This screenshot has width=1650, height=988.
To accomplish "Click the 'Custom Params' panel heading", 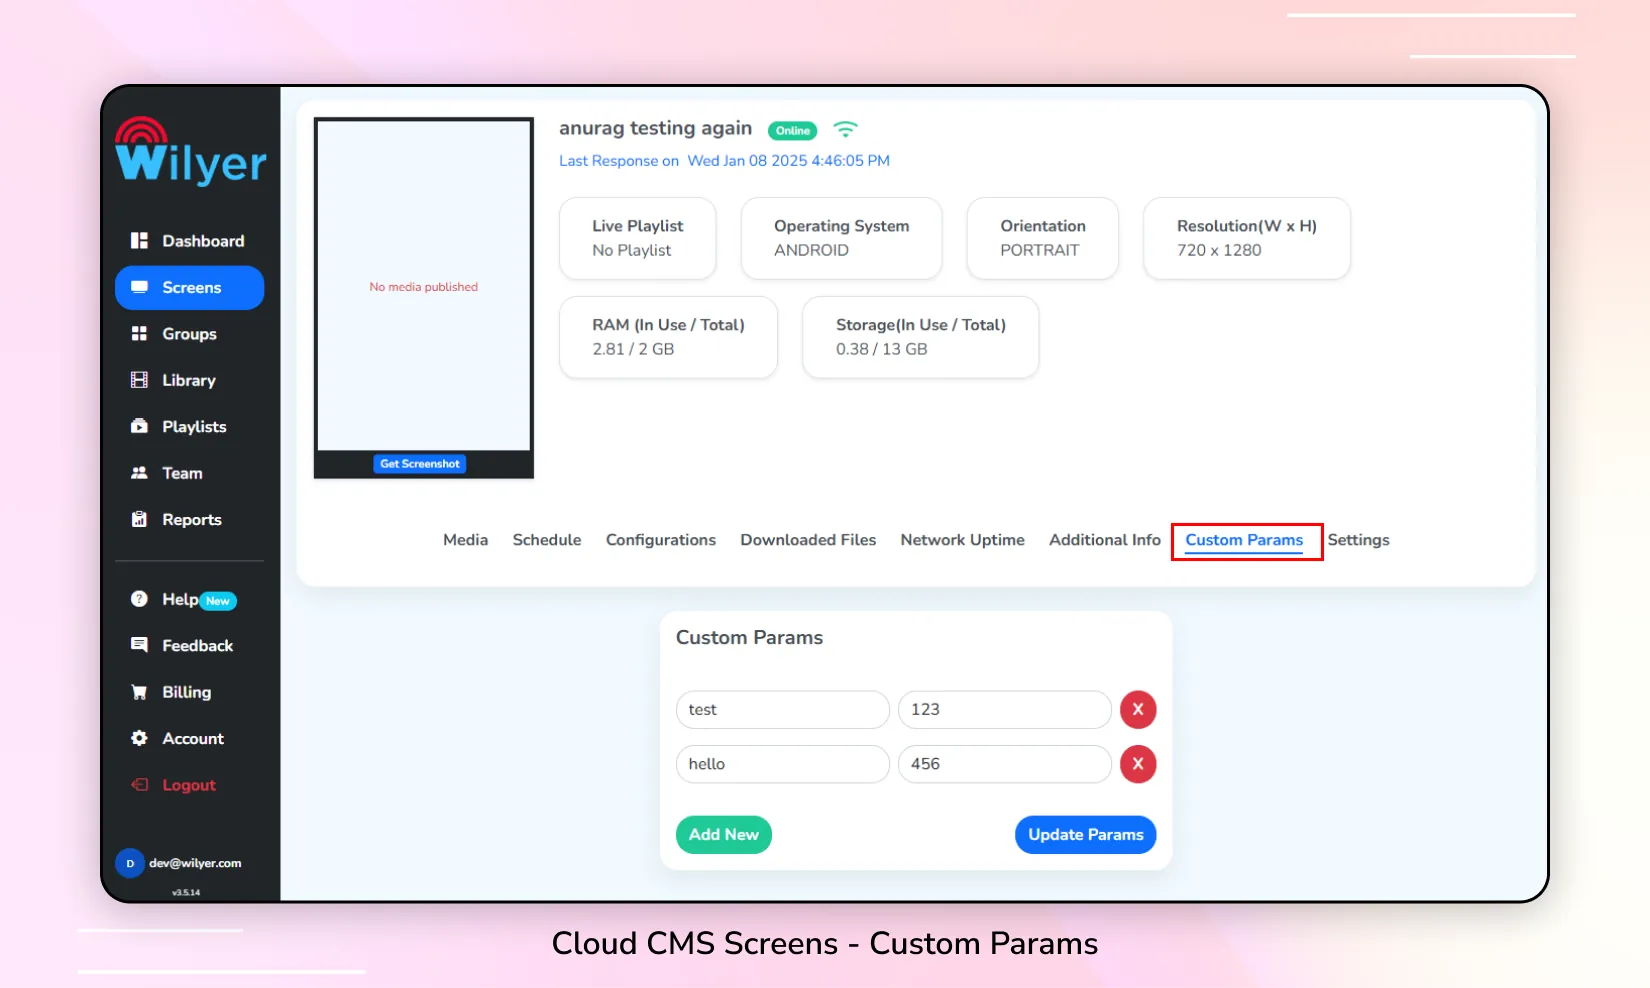I will [750, 638].
